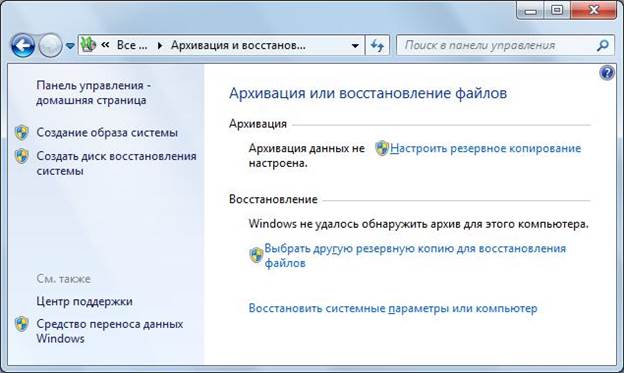The height and width of the screenshot is (373, 624).
Task: Open the address bar history dropdown
Action: (x=355, y=46)
